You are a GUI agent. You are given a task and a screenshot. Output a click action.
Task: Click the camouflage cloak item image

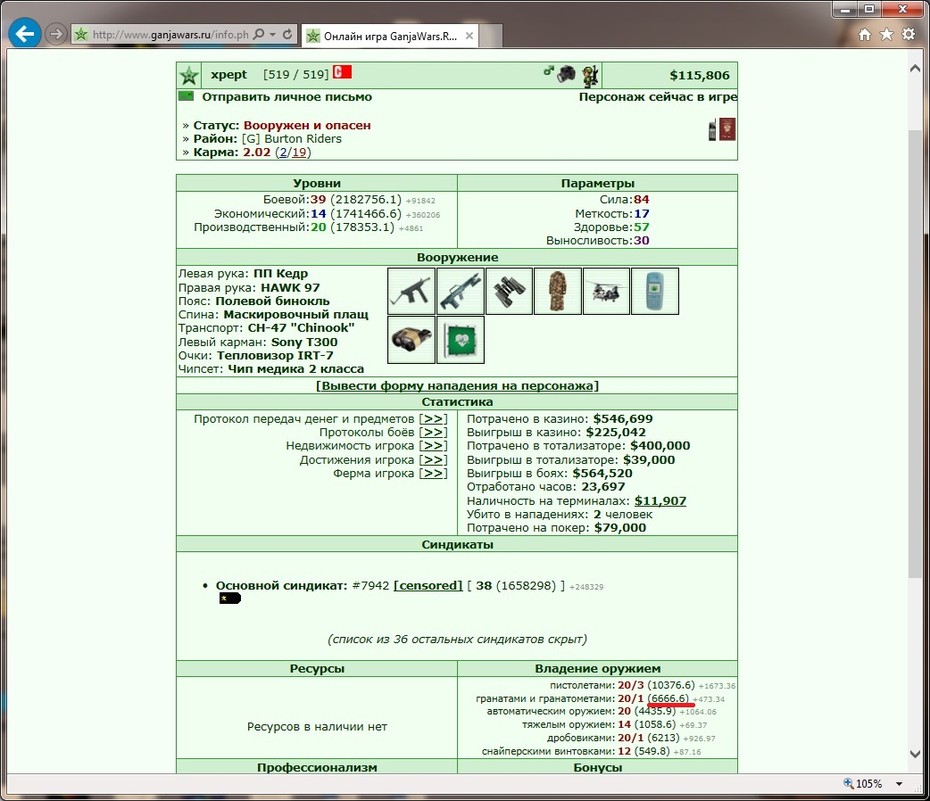point(558,291)
